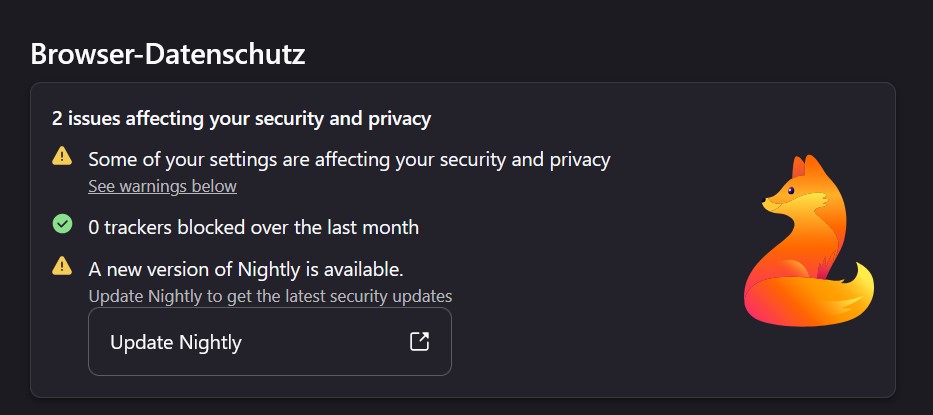Click "A new version of Nightly" message
Viewport: 933px width, 415px height.
[x=246, y=269]
